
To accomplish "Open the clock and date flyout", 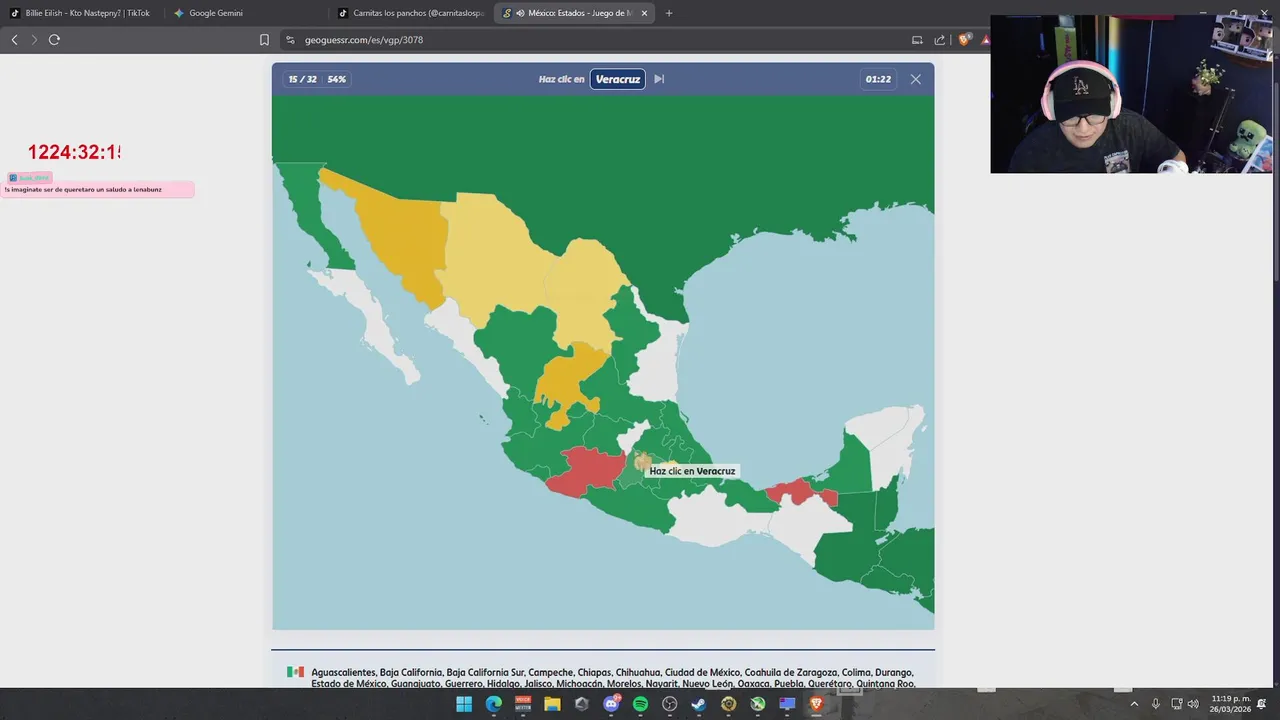I will click(x=1231, y=704).
